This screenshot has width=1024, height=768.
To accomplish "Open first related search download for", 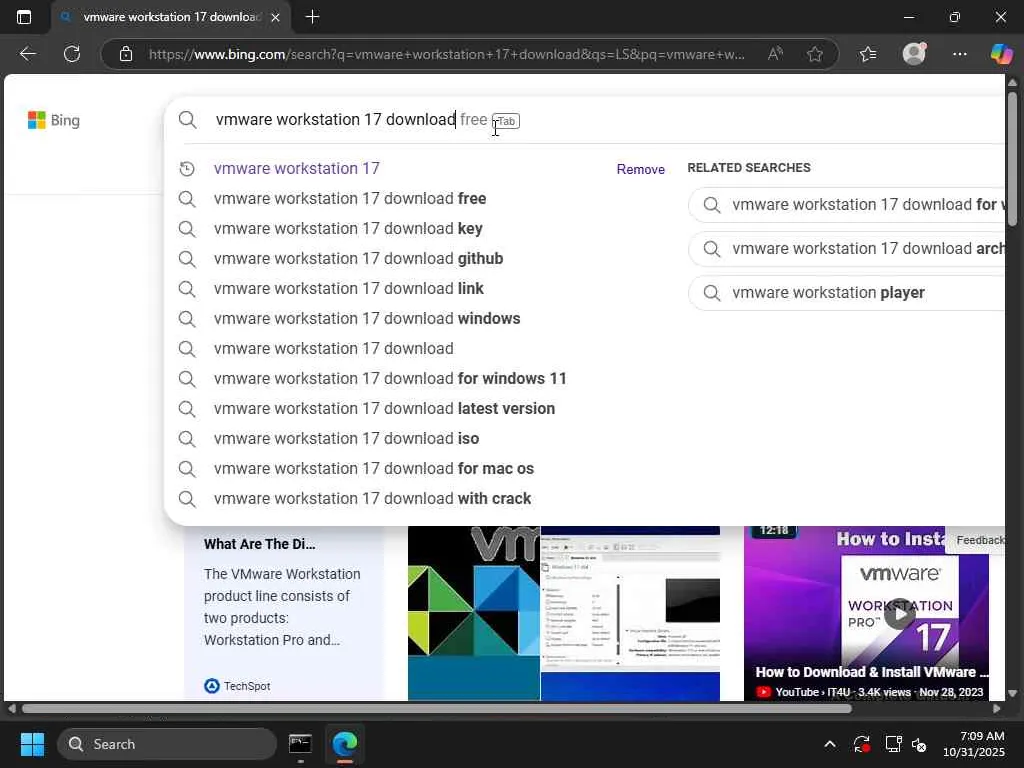I will (x=846, y=205).
